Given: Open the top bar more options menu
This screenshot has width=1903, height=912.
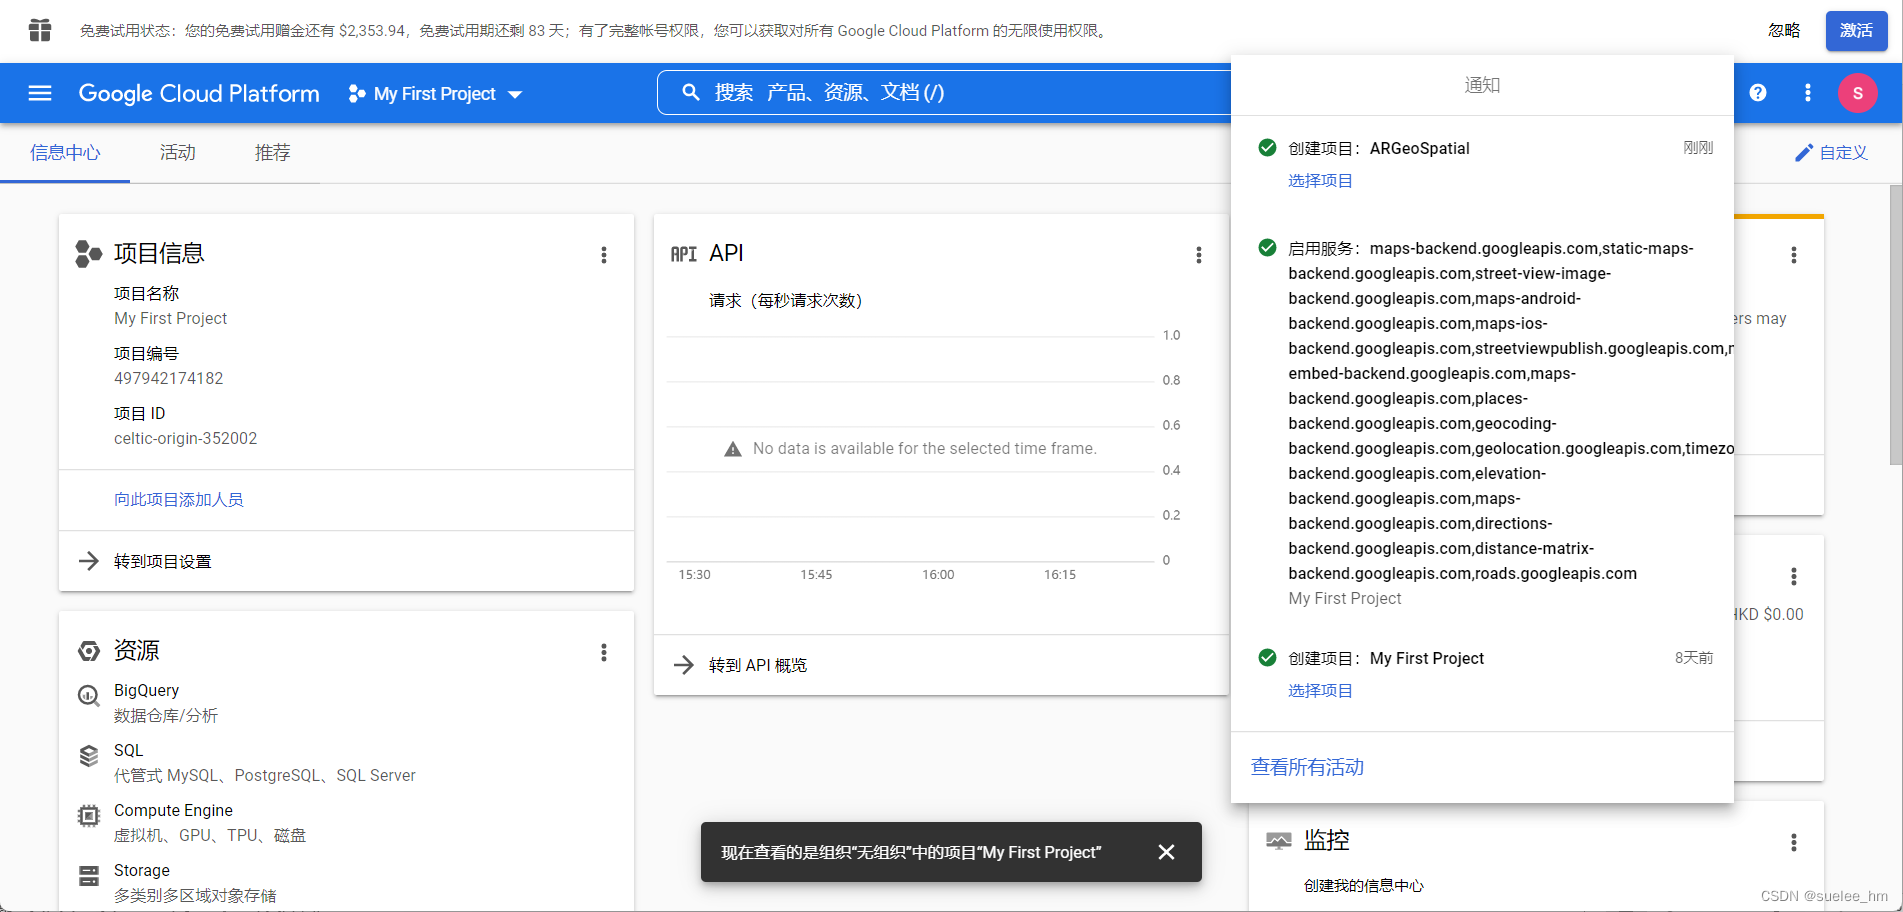Looking at the screenshot, I should tap(1807, 93).
